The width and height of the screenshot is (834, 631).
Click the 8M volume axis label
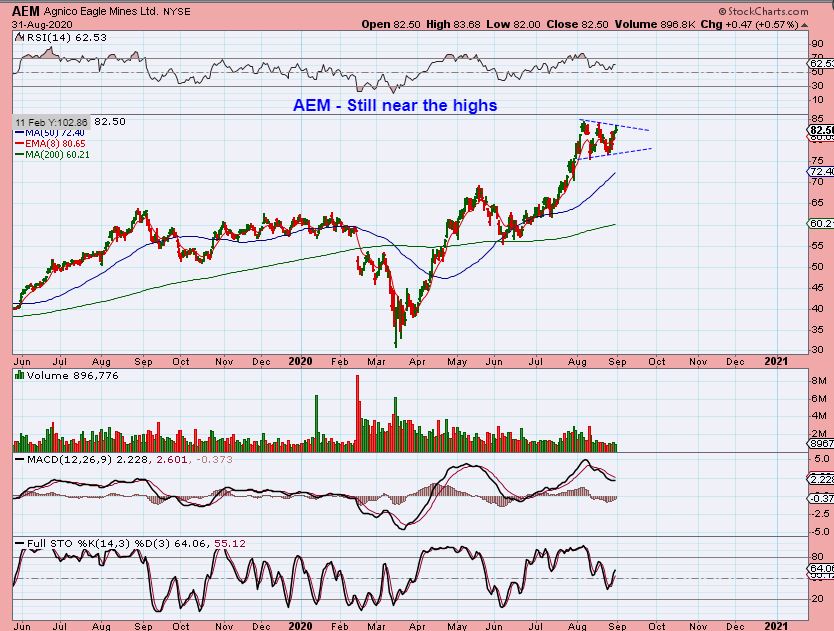819,381
